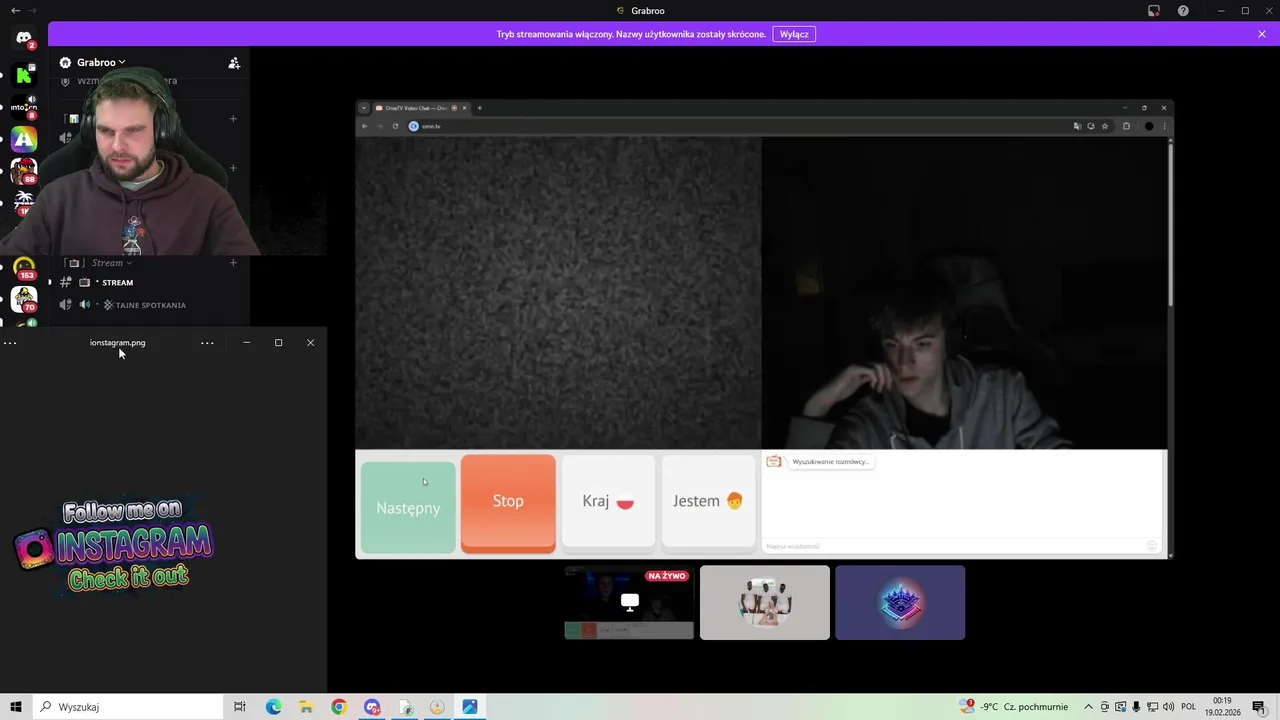
Task: Open server icon with 153 badge
Action: tap(24, 268)
